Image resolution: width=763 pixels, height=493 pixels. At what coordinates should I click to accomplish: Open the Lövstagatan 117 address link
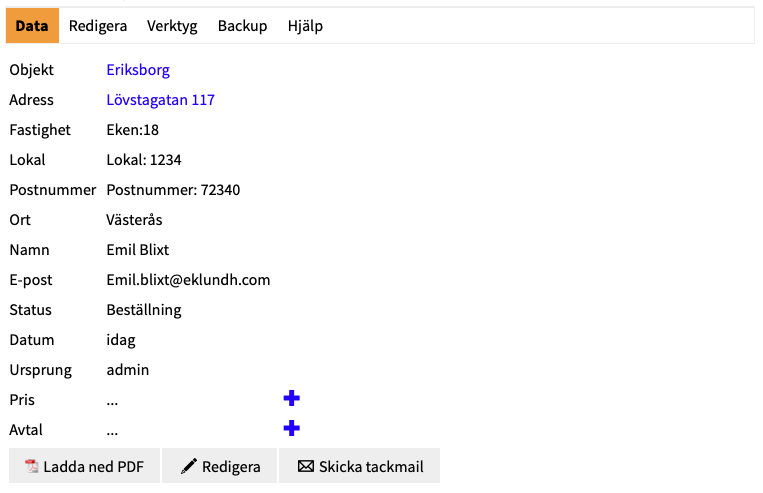point(160,100)
